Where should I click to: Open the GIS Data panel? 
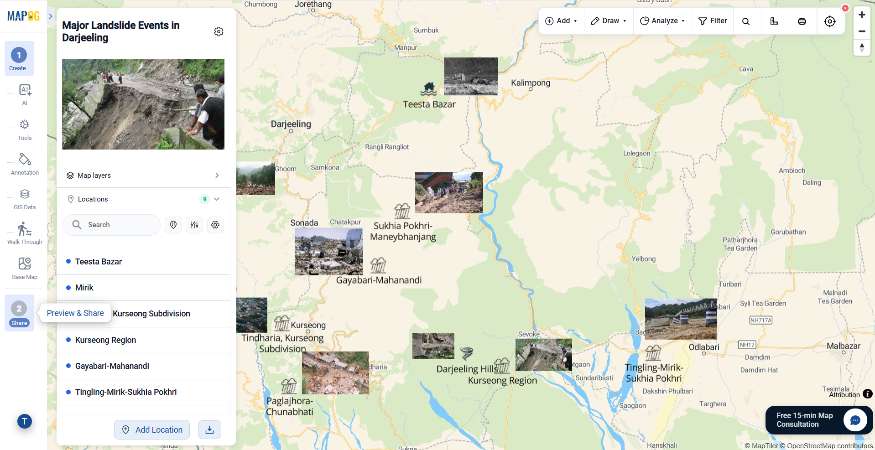pyautogui.click(x=25, y=198)
